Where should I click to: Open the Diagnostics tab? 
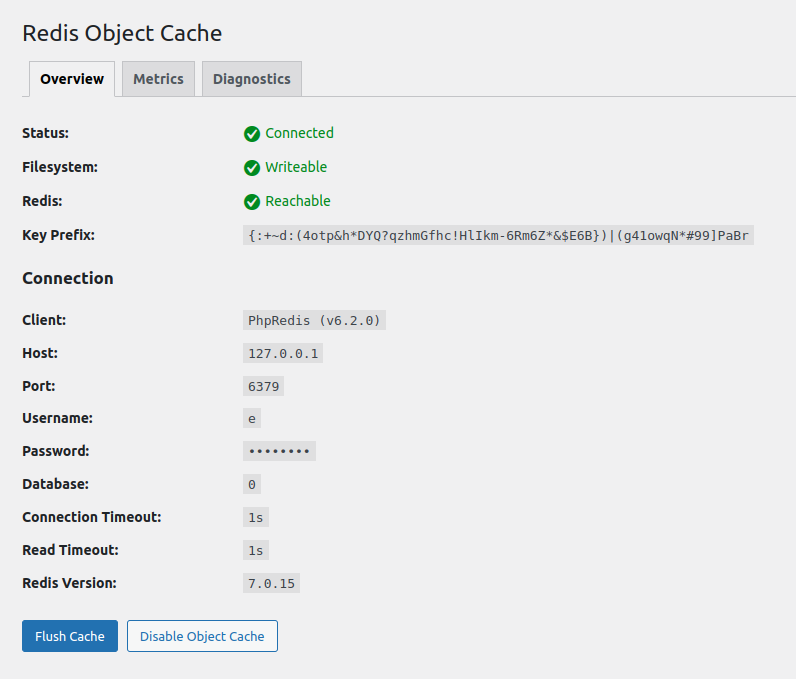tap(252, 79)
